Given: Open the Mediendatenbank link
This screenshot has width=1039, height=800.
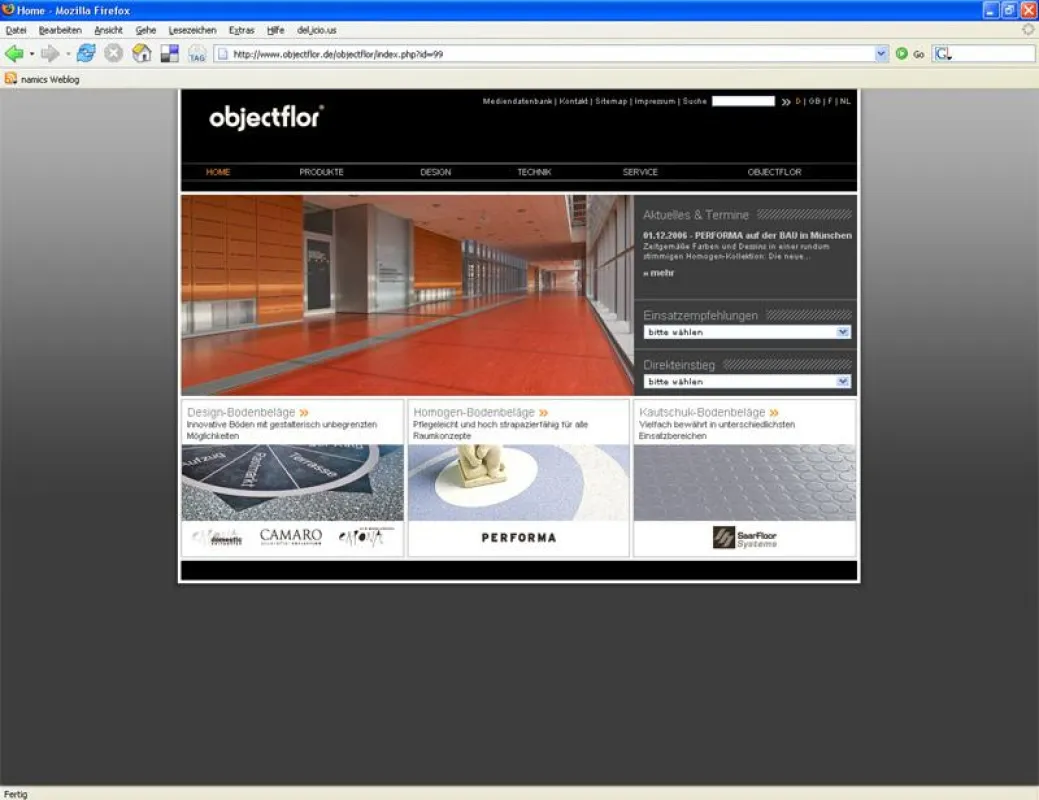Looking at the screenshot, I should coord(518,101).
